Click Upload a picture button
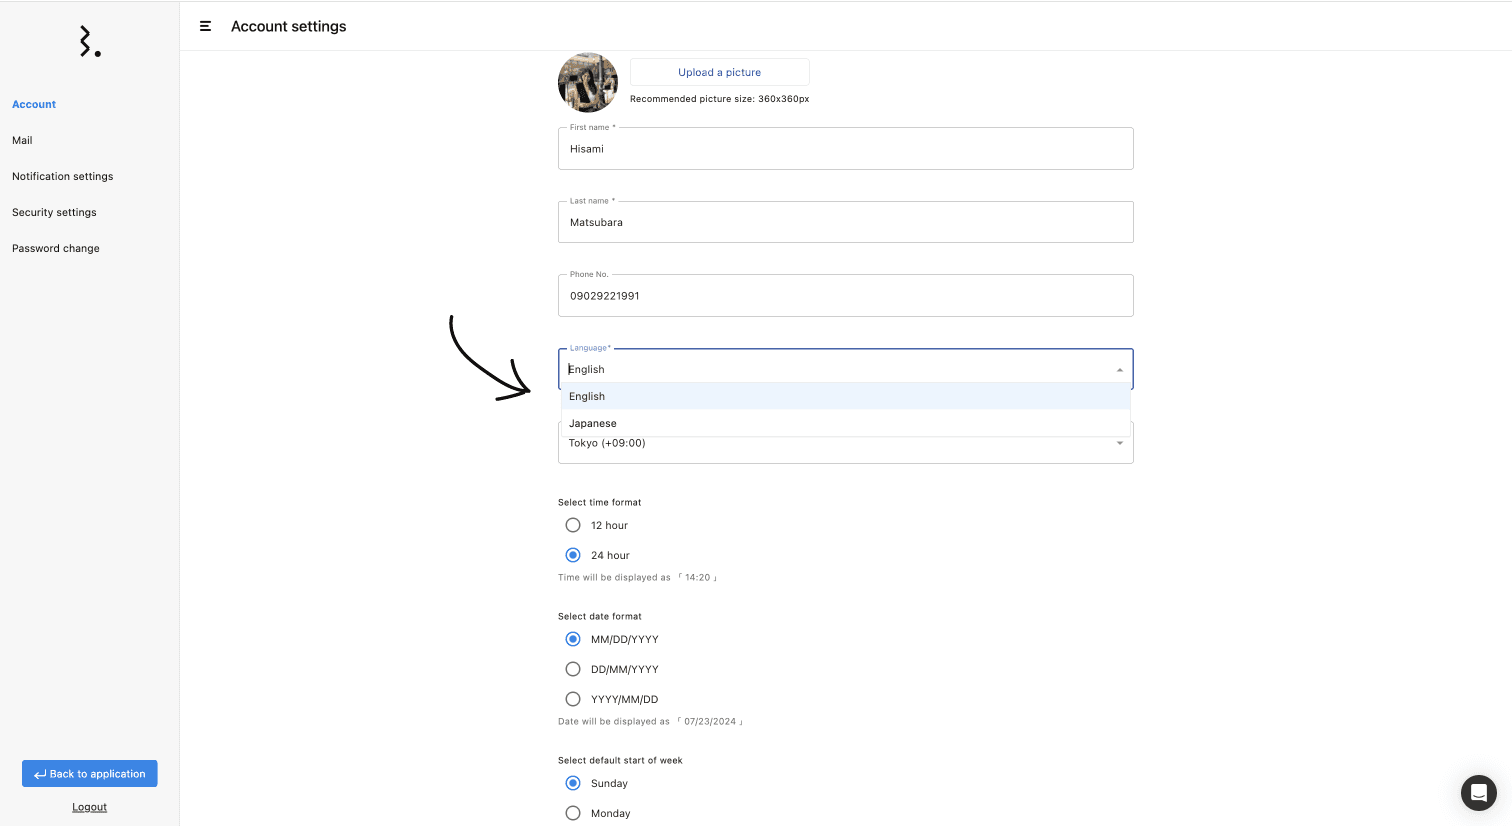The width and height of the screenshot is (1512, 826). 719,72
